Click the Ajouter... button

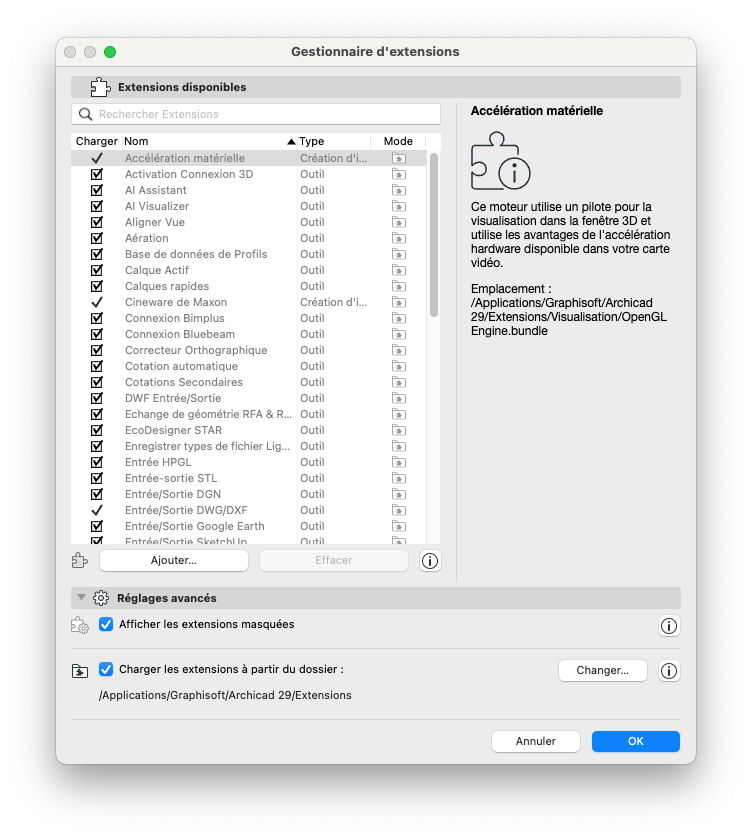(174, 561)
